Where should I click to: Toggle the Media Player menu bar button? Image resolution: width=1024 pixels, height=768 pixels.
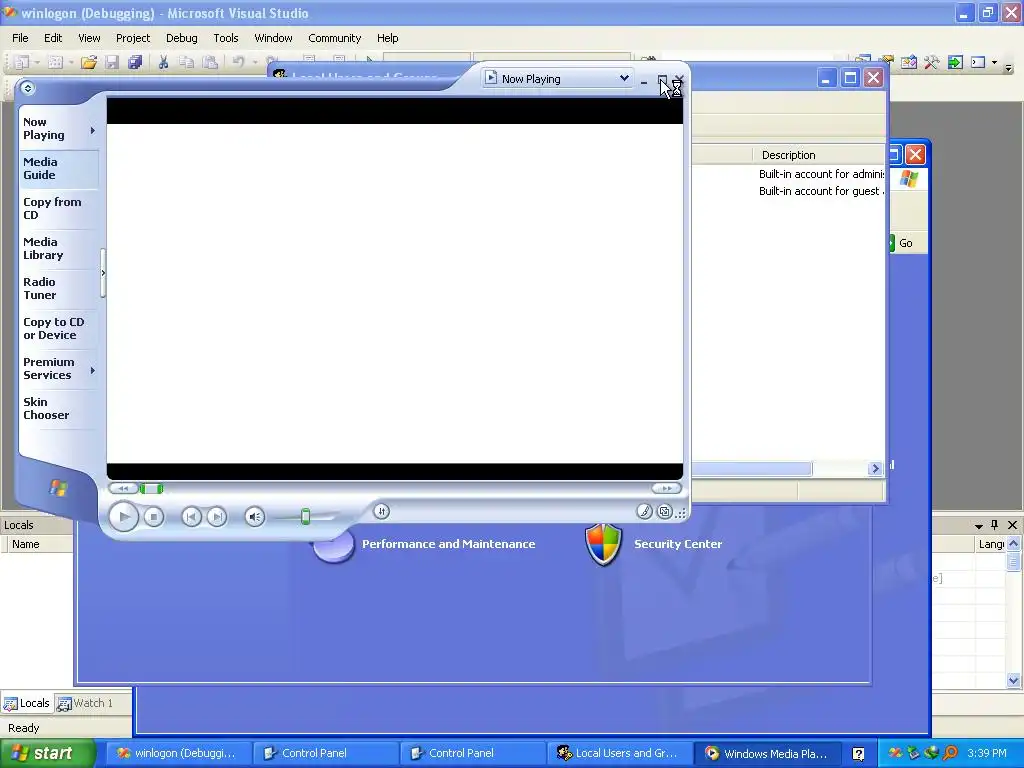click(x=27, y=88)
